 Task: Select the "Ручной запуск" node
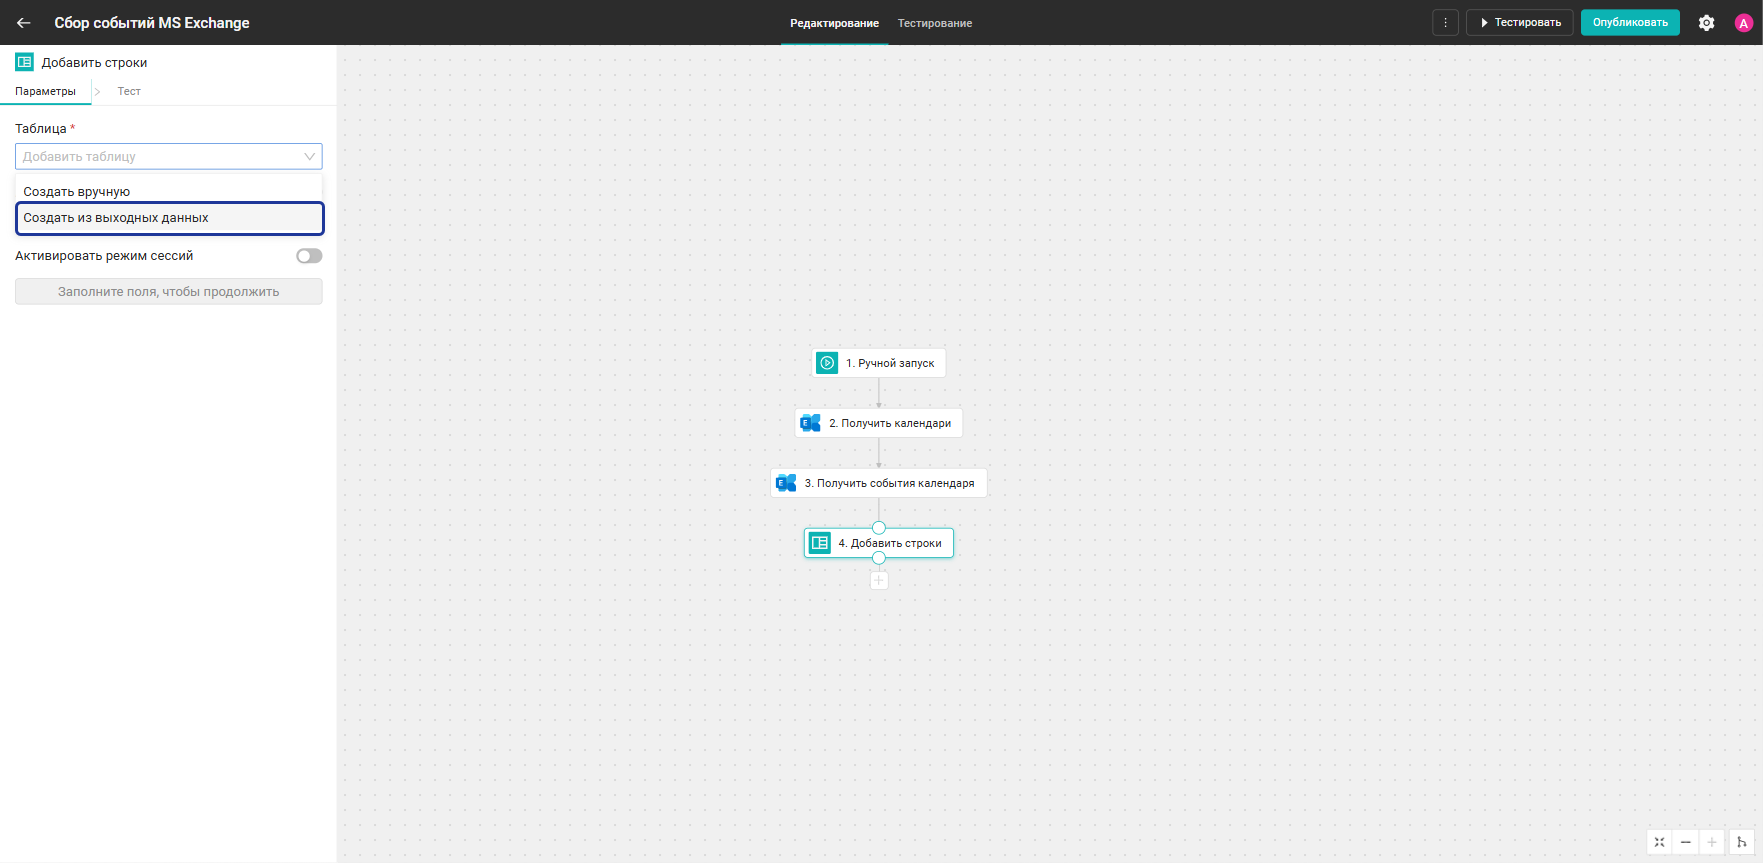click(879, 363)
